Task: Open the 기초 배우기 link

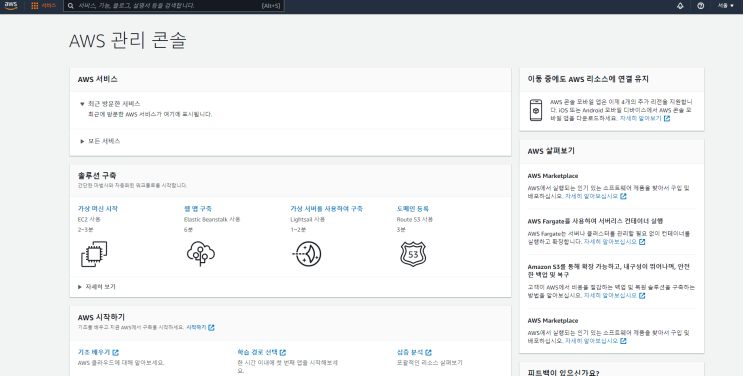Action: coord(94,352)
